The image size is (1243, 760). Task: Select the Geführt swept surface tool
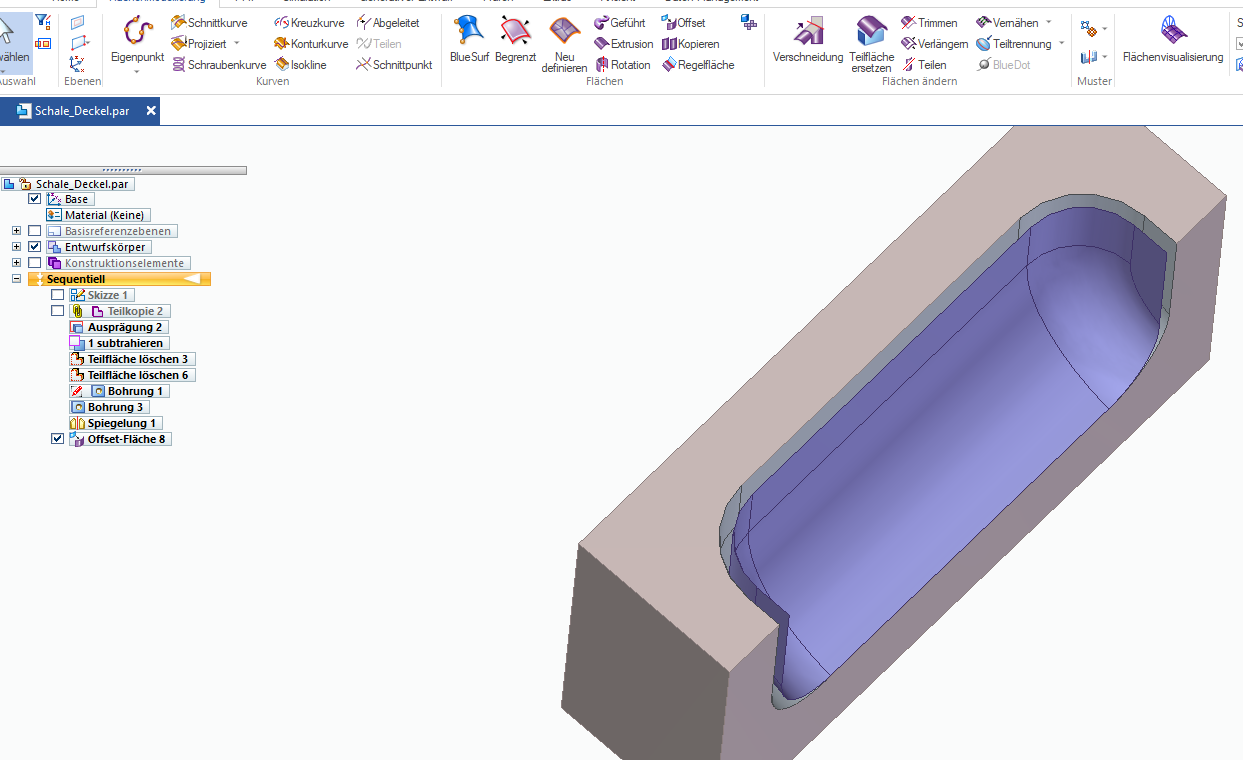coord(620,23)
